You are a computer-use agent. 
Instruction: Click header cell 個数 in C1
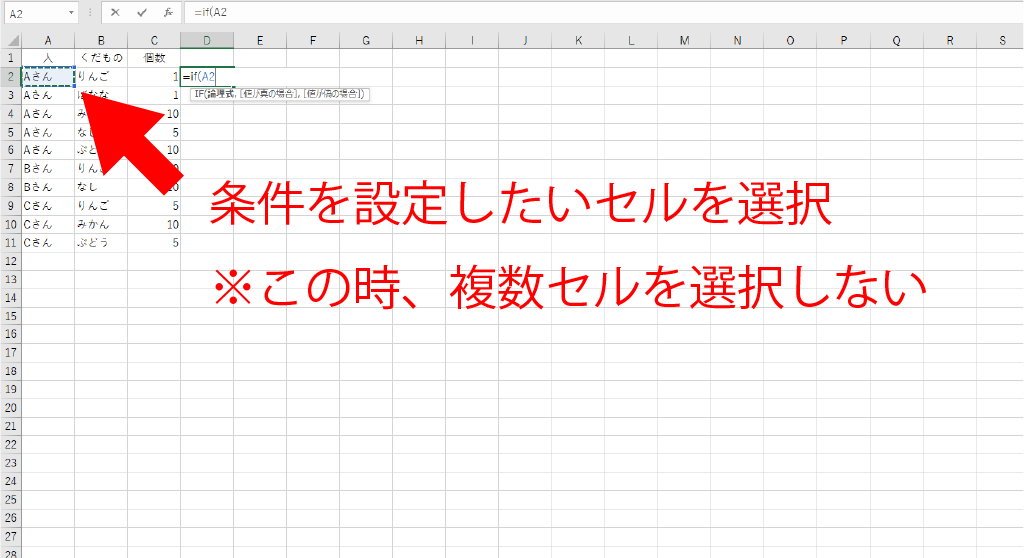point(154,58)
